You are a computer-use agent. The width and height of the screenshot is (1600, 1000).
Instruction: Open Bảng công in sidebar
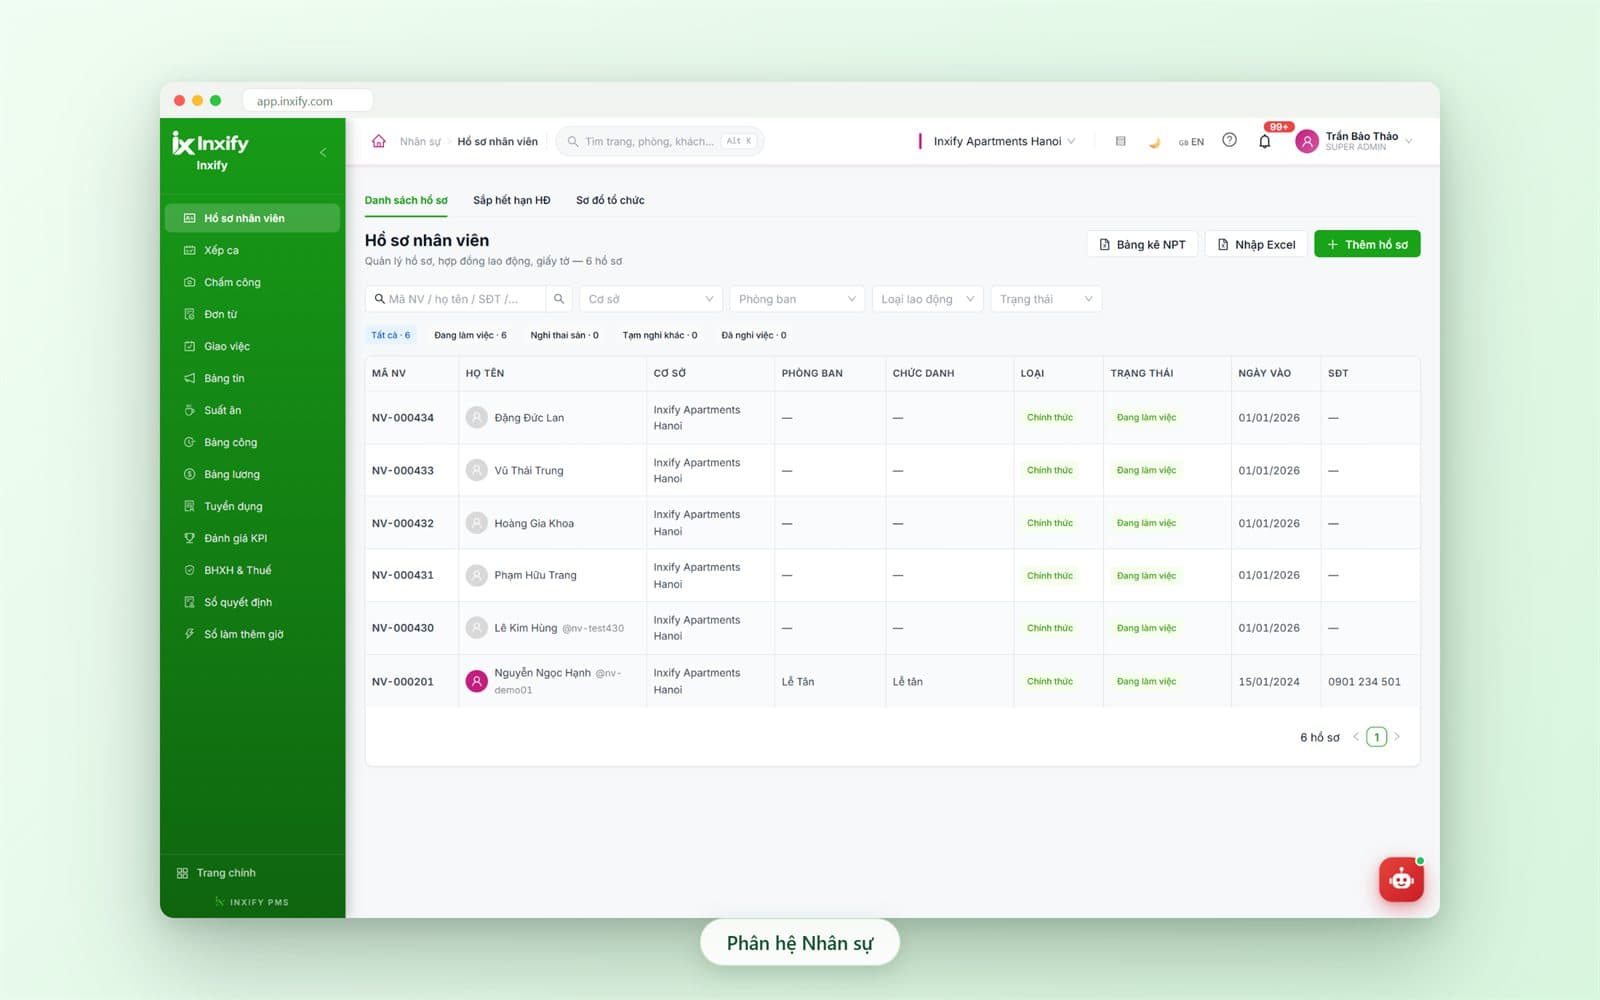pos(252,442)
